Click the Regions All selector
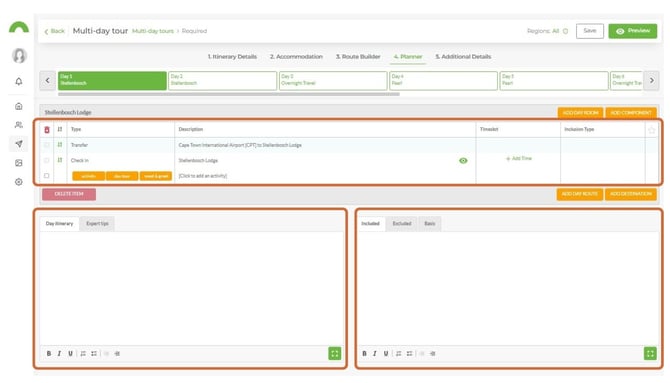 pos(547,31)
